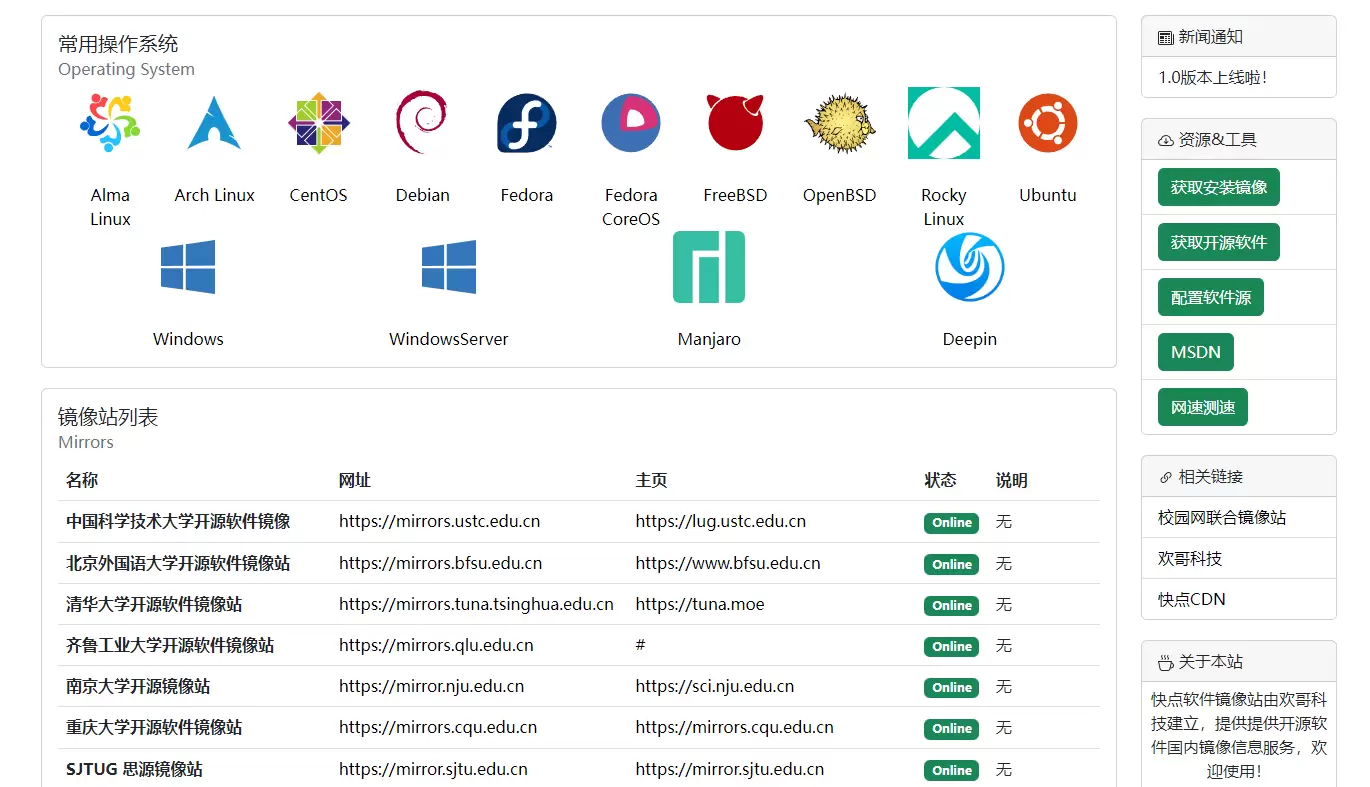Click the 关于本站 coffee cup icon
1370x787 pixels.
pos(1165,662)
